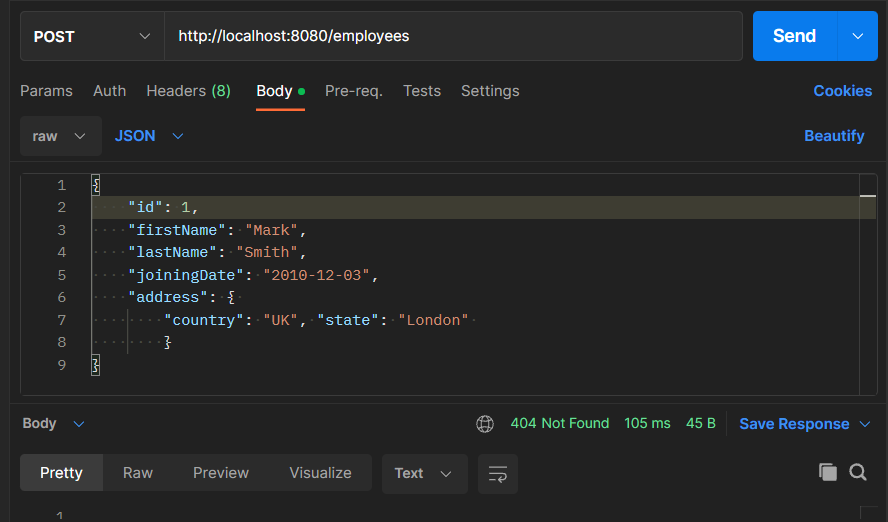Click the "Mark" value on line 3
This screenshot has height=522, width=888.
pyautogui.click(x=271, y=230)
